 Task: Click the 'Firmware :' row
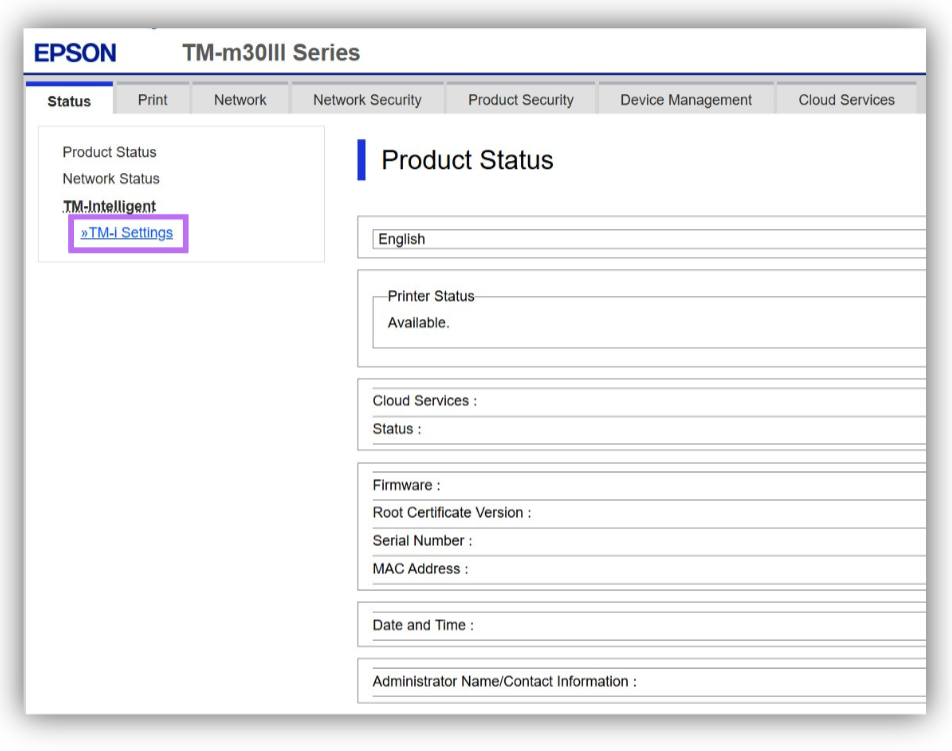(x=649, y=485)
